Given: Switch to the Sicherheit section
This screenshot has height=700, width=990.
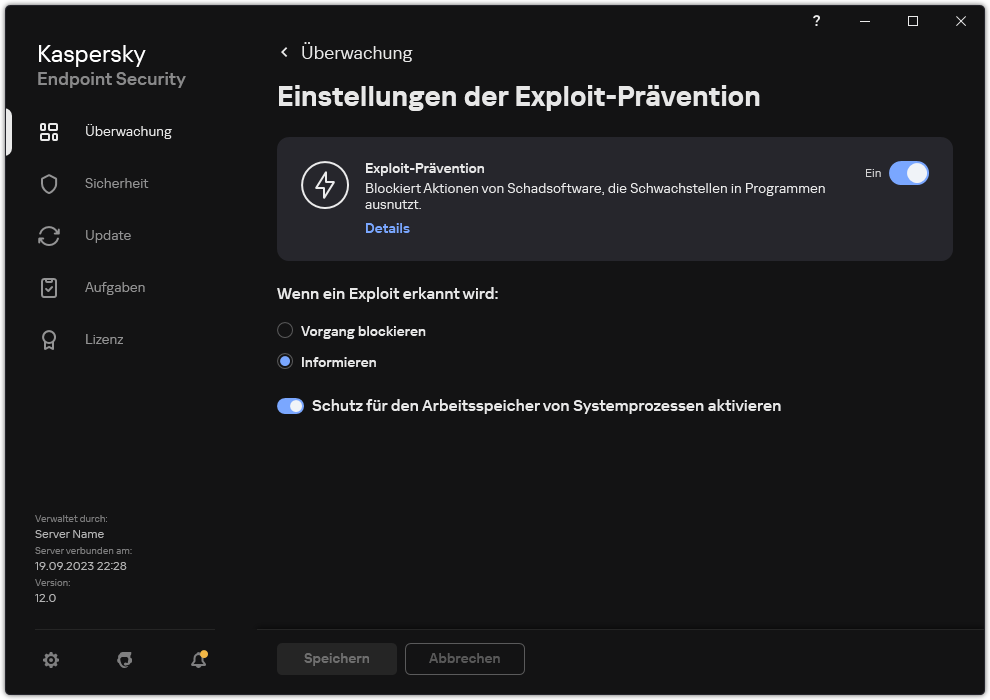Looking at the screenshot, I should tap(117, 183).
